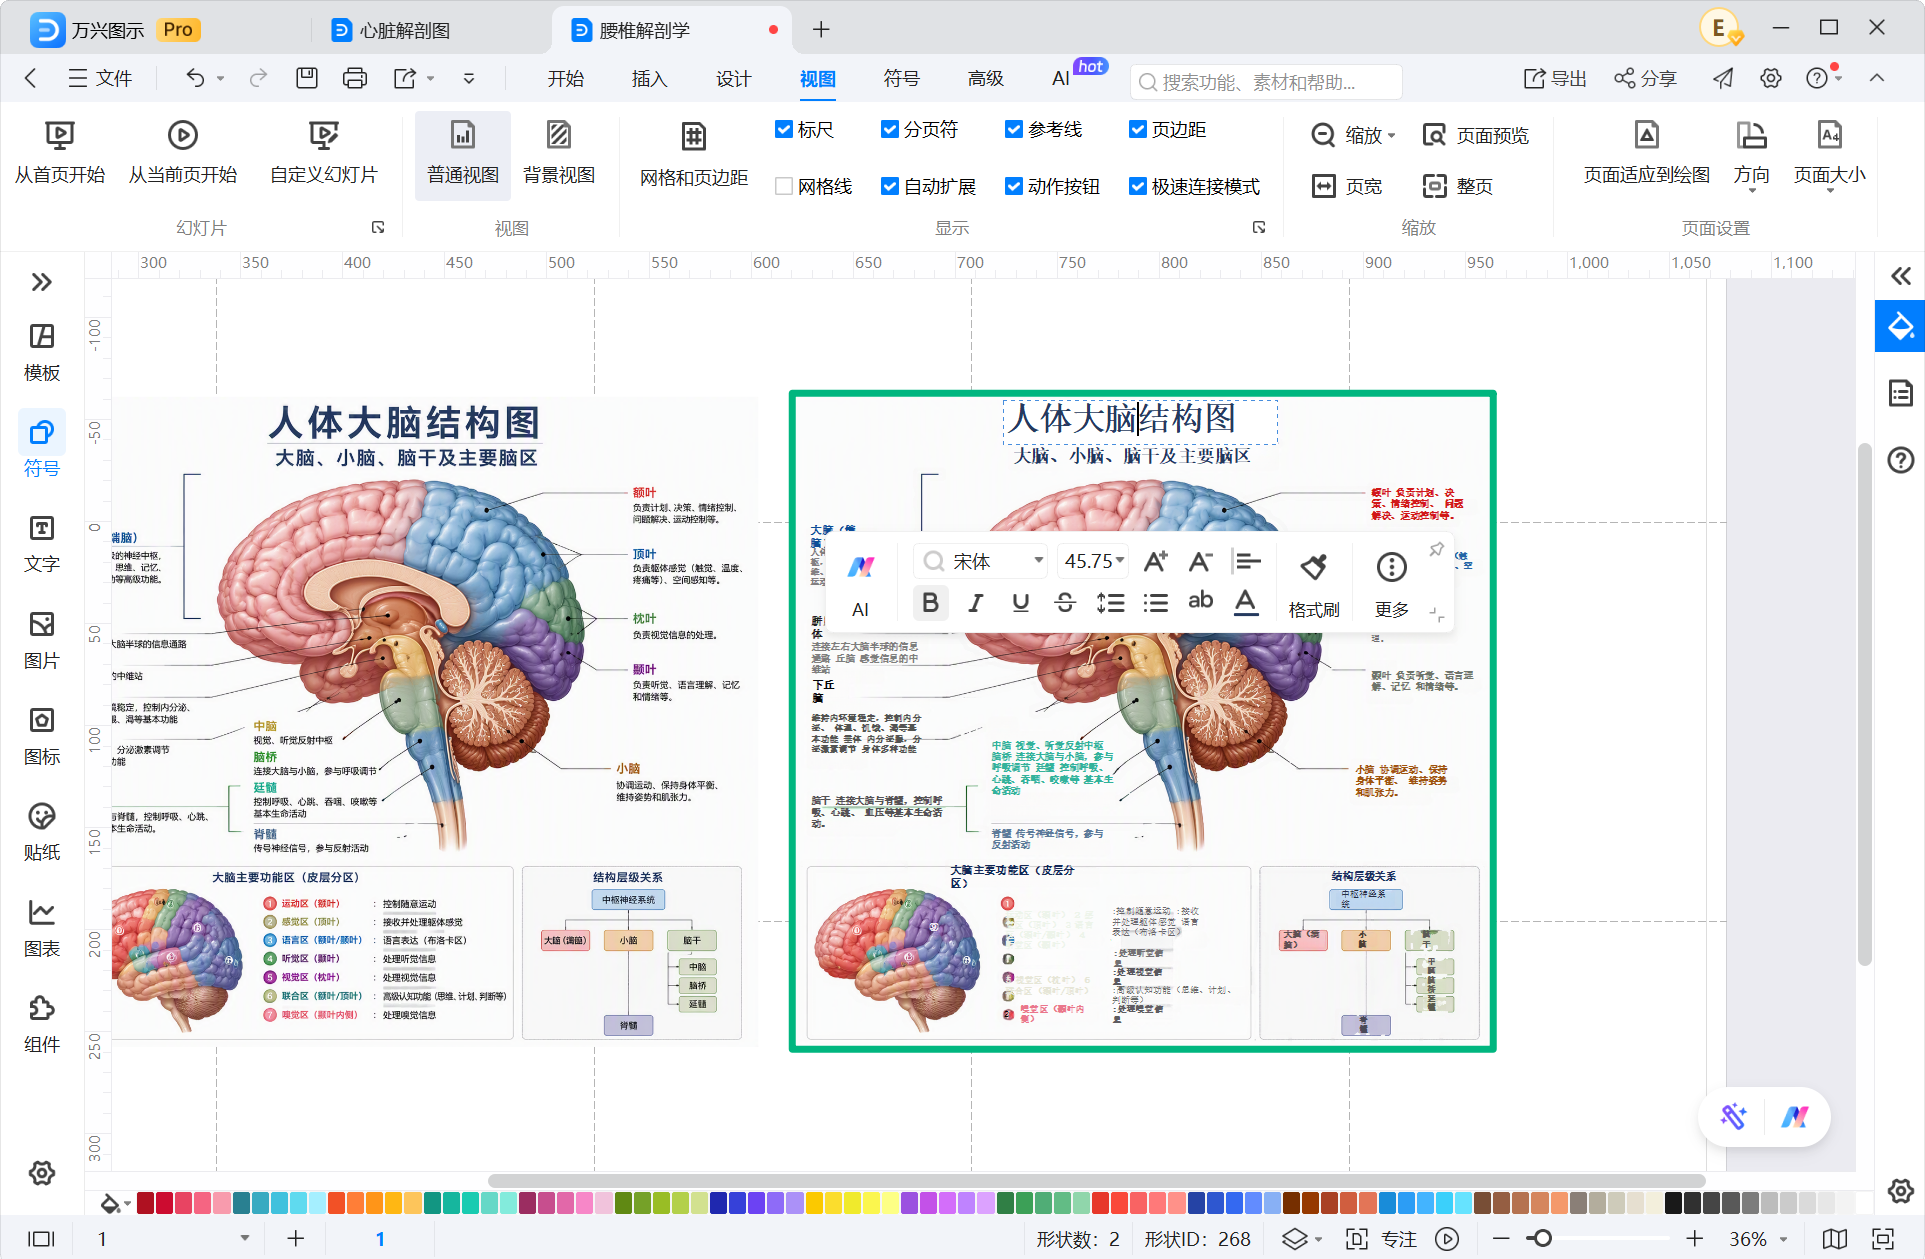The width and height of the screenshot is (1925, 1259).
Task: Open the 符号 ribbon tab
Action: click(x=902, y=78)
